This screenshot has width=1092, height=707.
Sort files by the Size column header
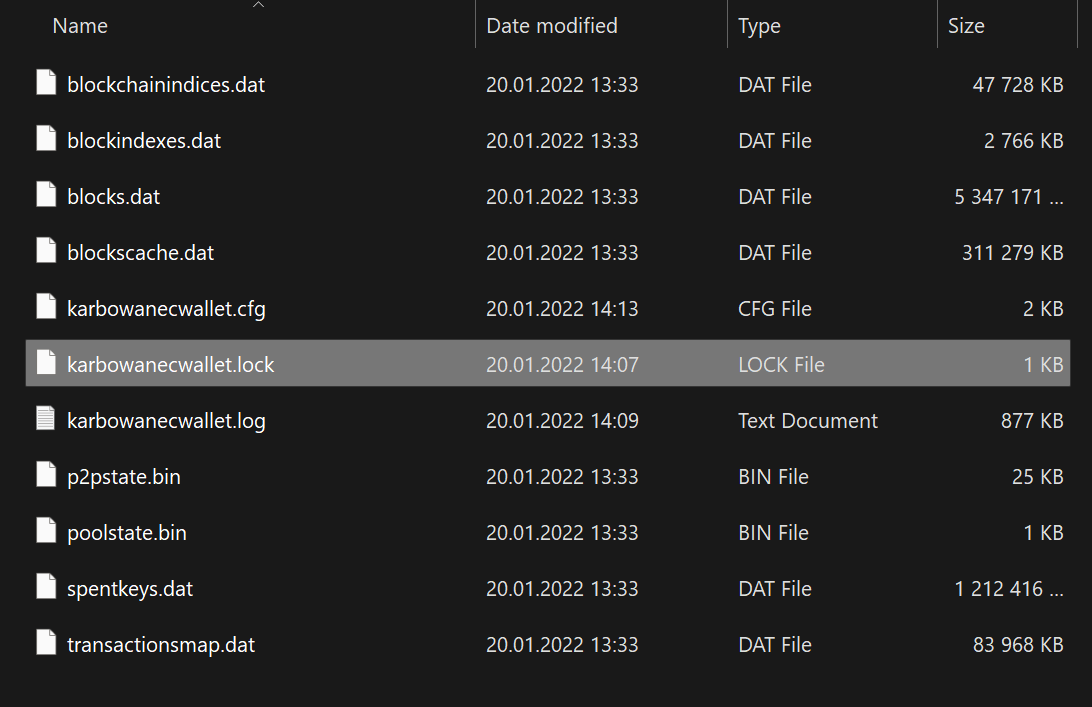(966, 26)
